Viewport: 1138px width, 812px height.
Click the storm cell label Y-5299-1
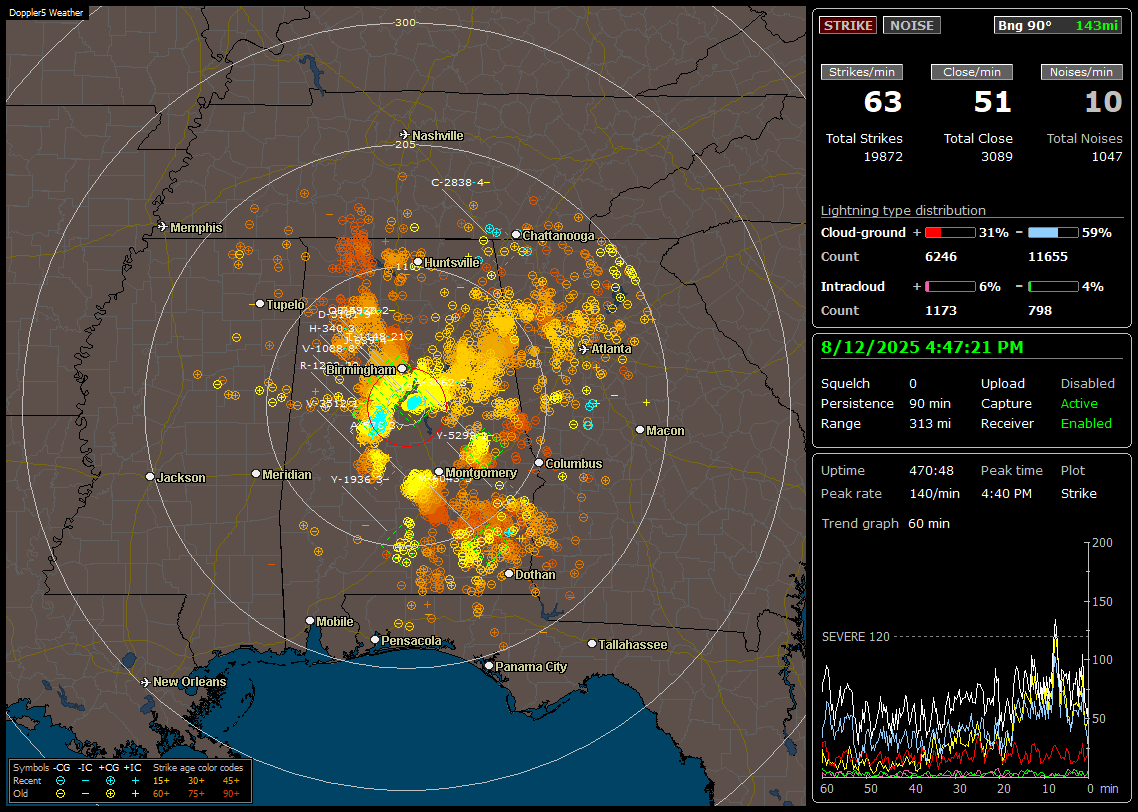(462, 435)
